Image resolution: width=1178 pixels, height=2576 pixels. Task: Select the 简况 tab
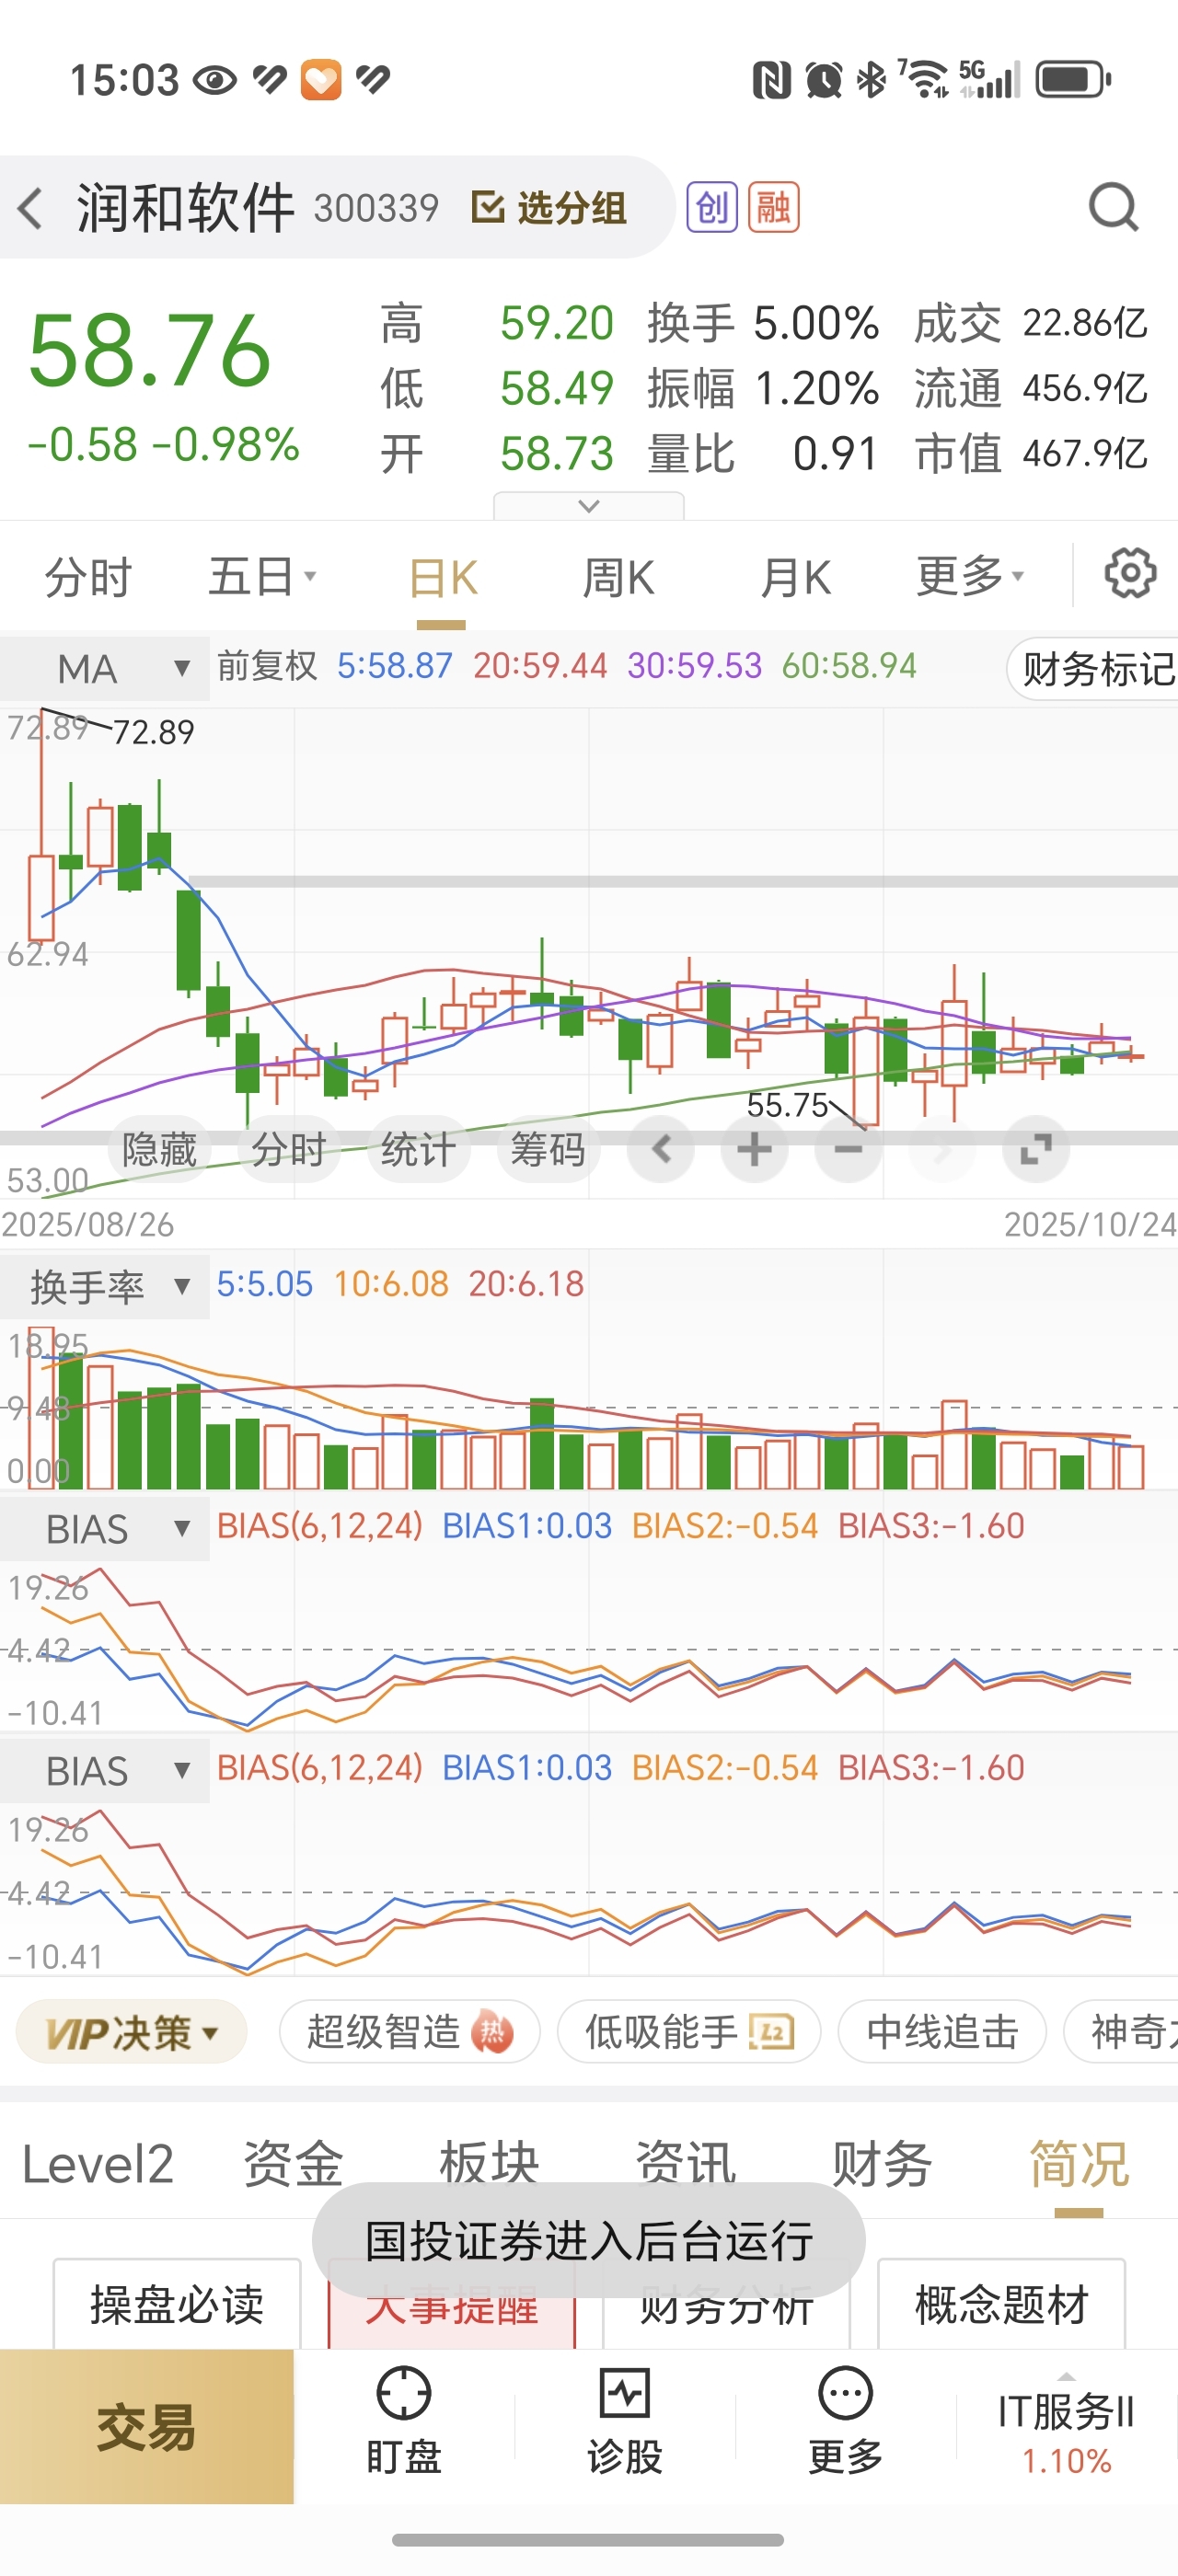(x=1079, y=2164)
